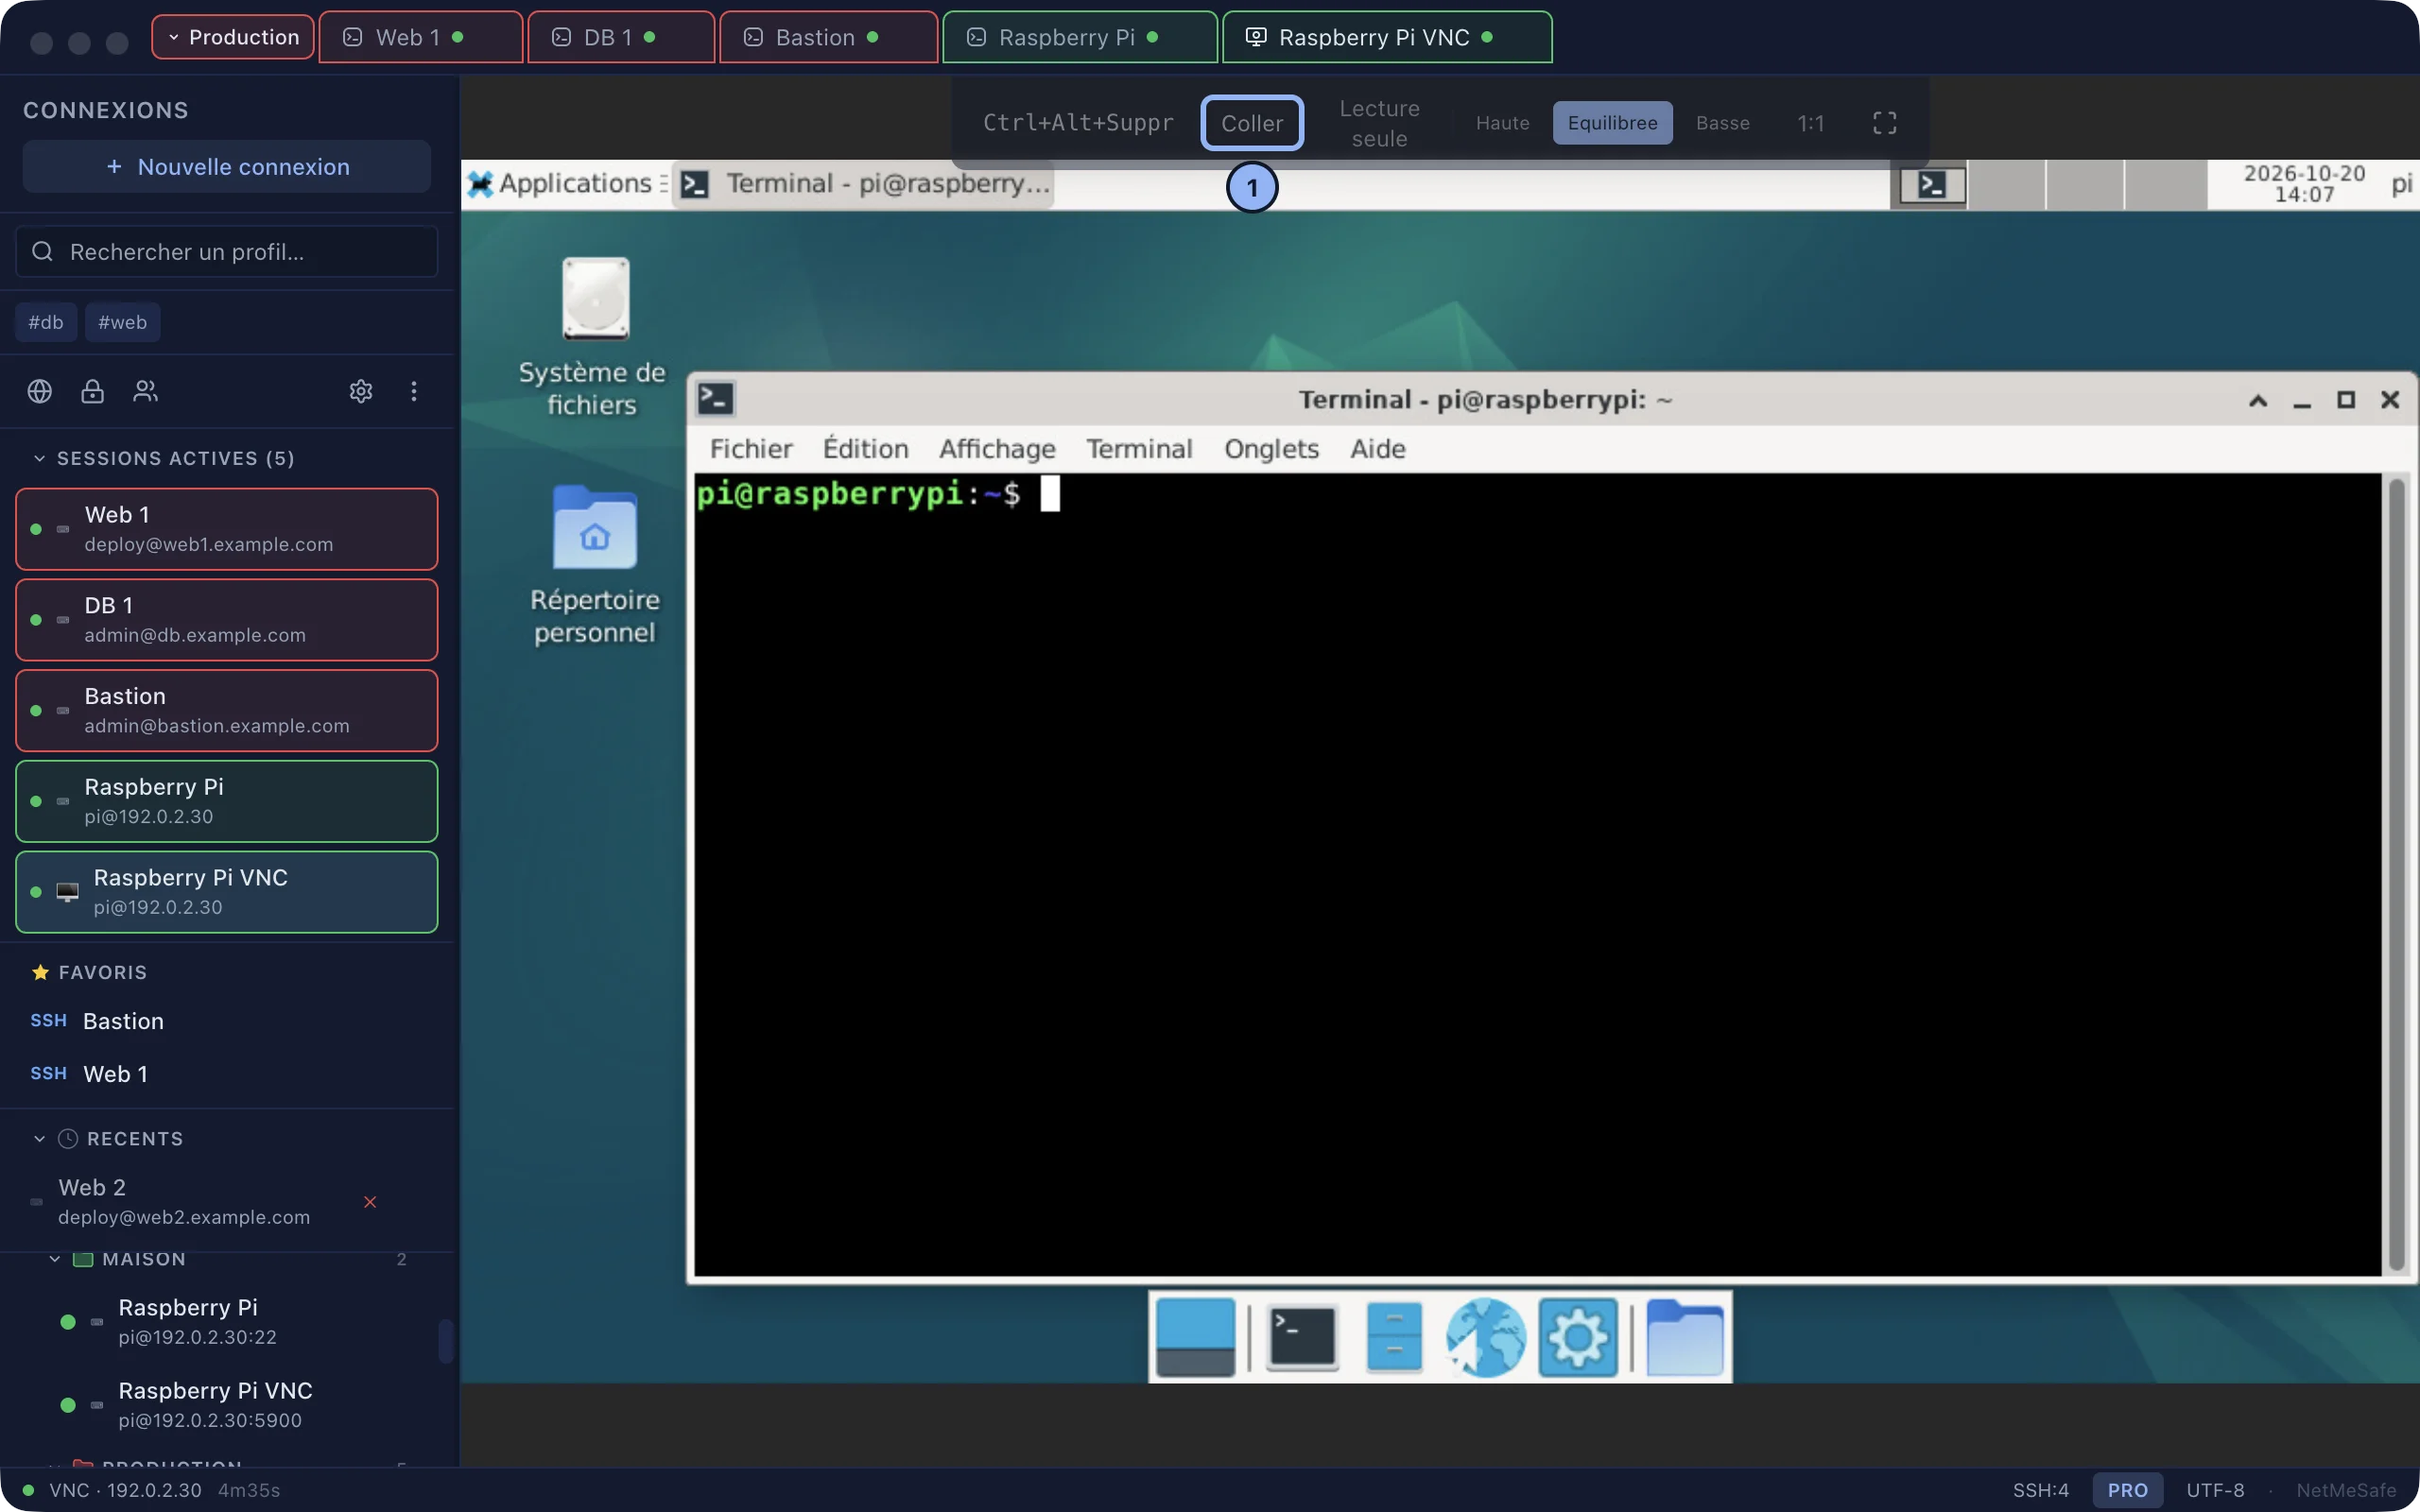Open Bastion SSH favorite
The width and height of the screenshot is (2420, 1512).
coord(227,1021)
